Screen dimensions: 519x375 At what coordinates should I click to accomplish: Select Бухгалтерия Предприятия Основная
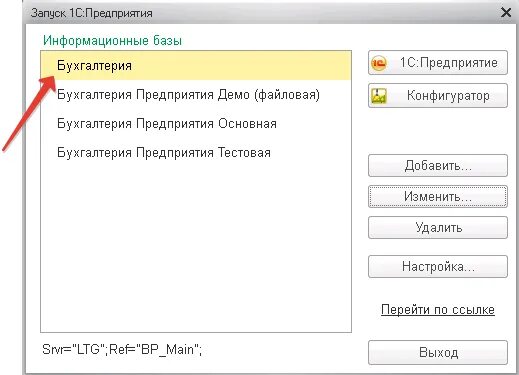(196, 124)
